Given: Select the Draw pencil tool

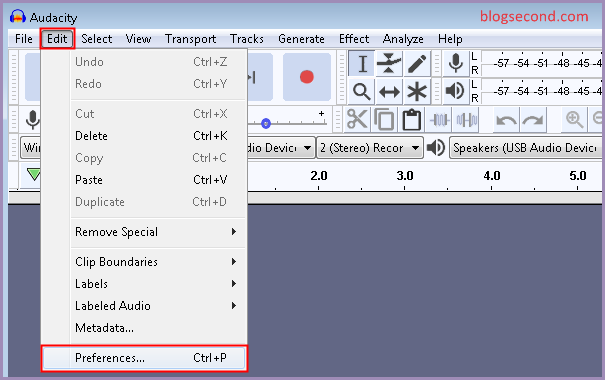Looking at the screenshot, I should (417, 64).
